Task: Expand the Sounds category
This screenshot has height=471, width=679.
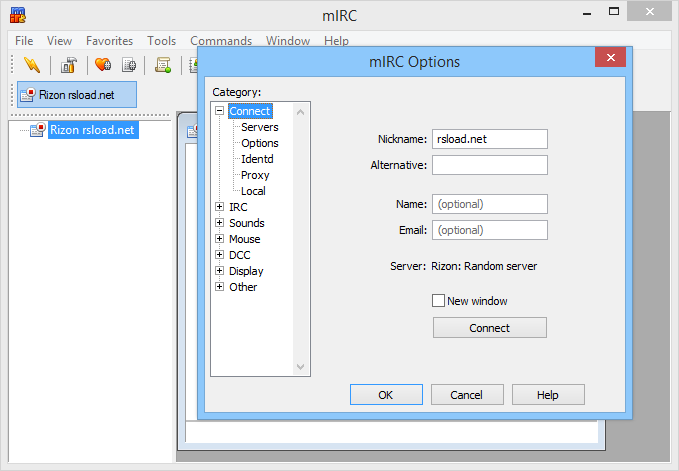Action: pyautogui.click(x=220, y=223)
